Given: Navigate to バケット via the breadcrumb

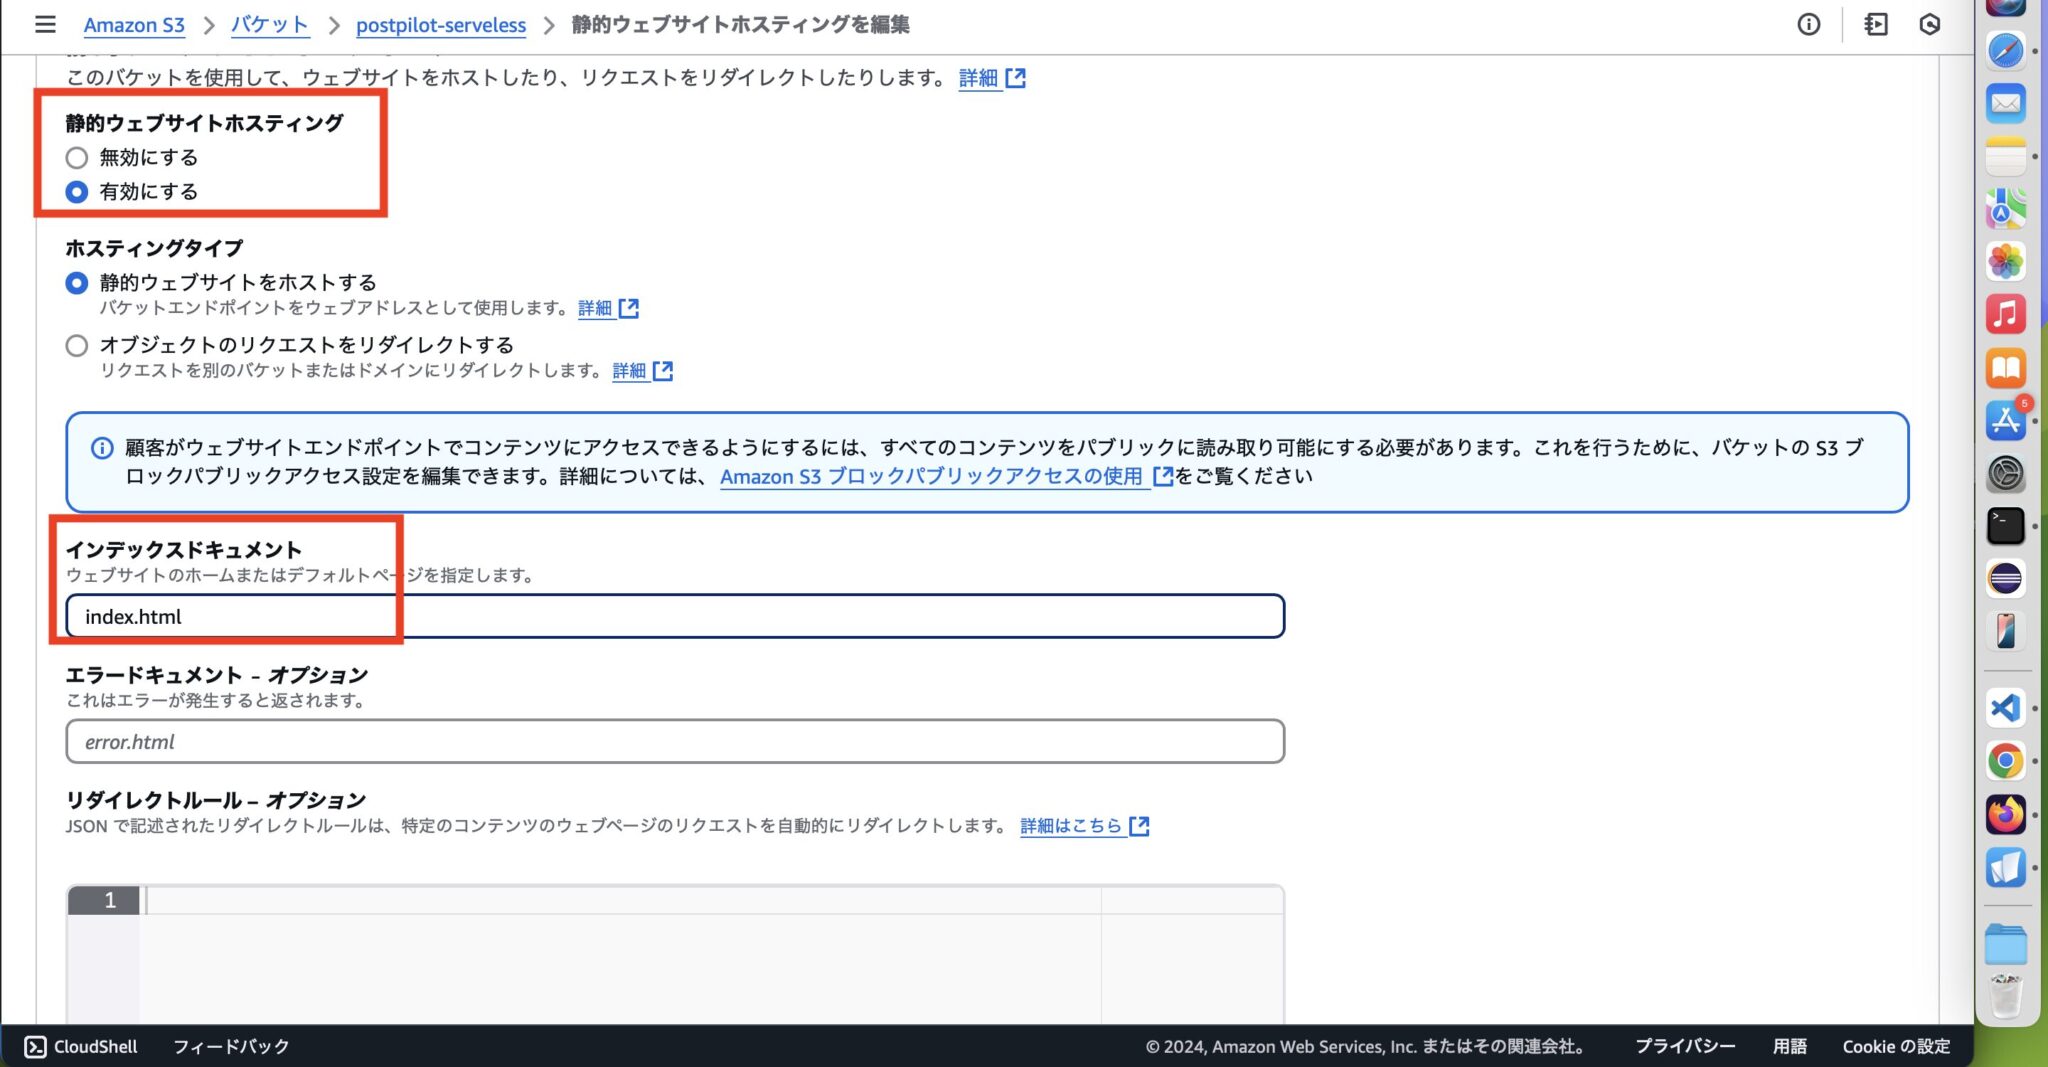Looking at the screenshot, I should [x=269, y=25].
